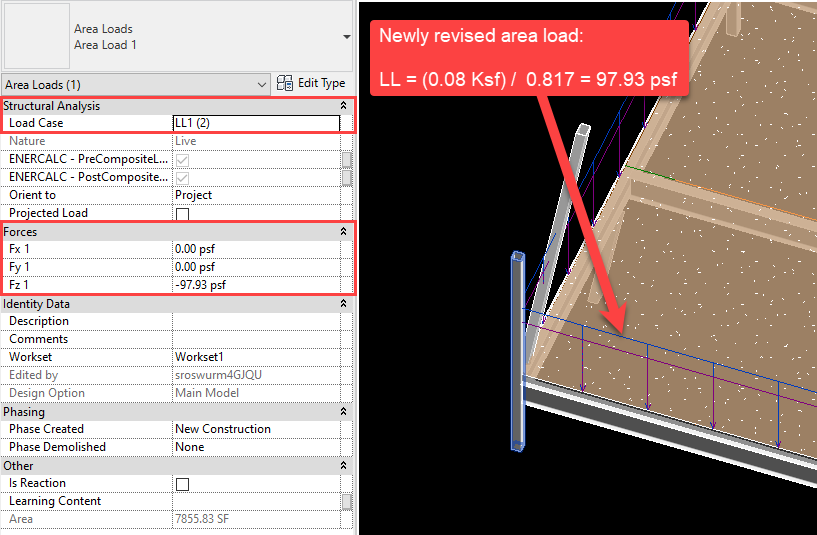Click the Load Case property label
The image size is (817, 535).
36,123
